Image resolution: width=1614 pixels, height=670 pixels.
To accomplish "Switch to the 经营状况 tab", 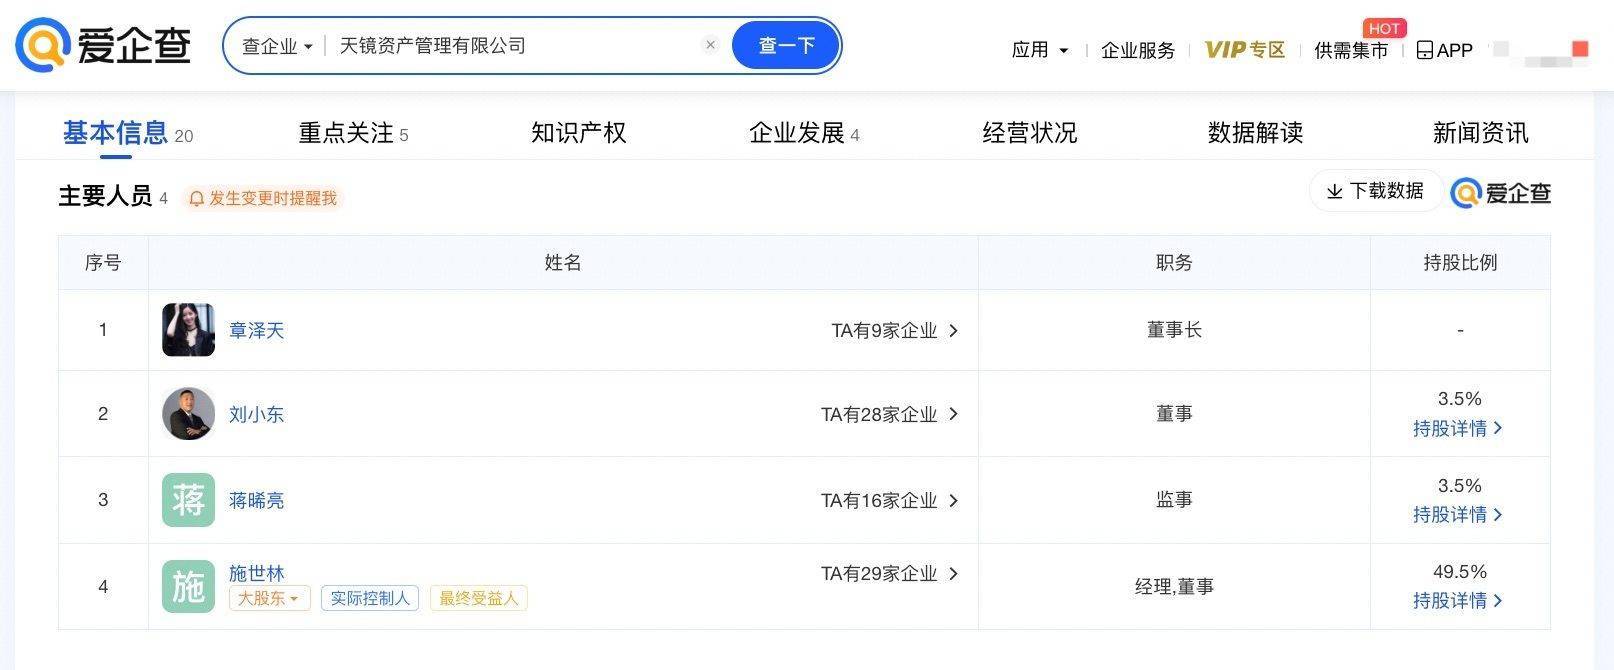I will click(1029, 132).
